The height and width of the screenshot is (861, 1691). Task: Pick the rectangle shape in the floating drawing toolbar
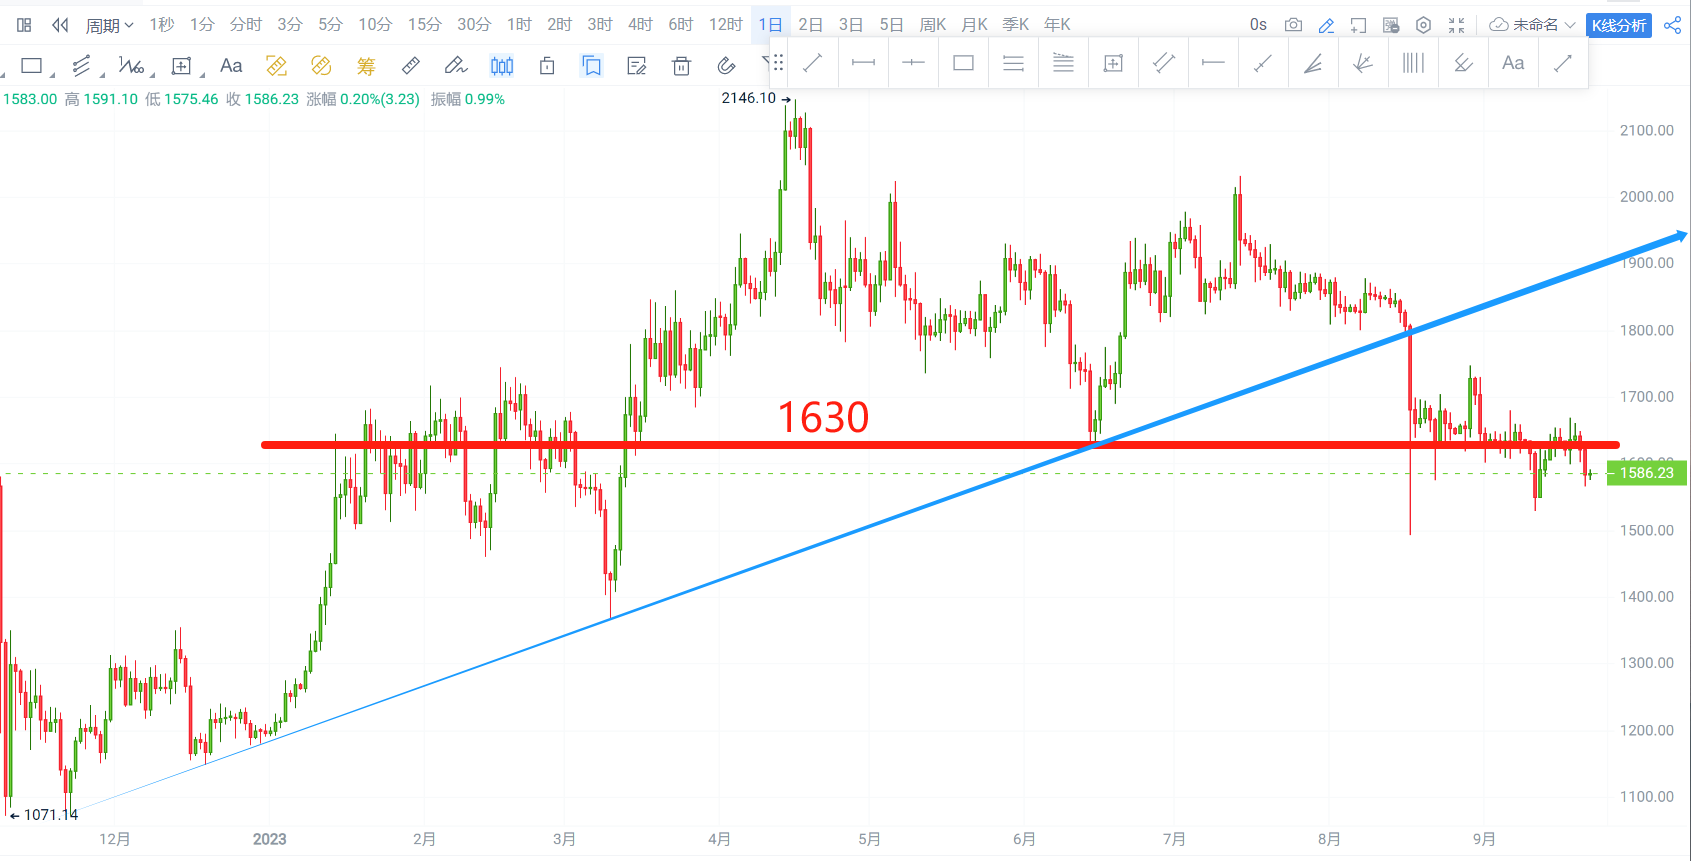click(963, 63)
